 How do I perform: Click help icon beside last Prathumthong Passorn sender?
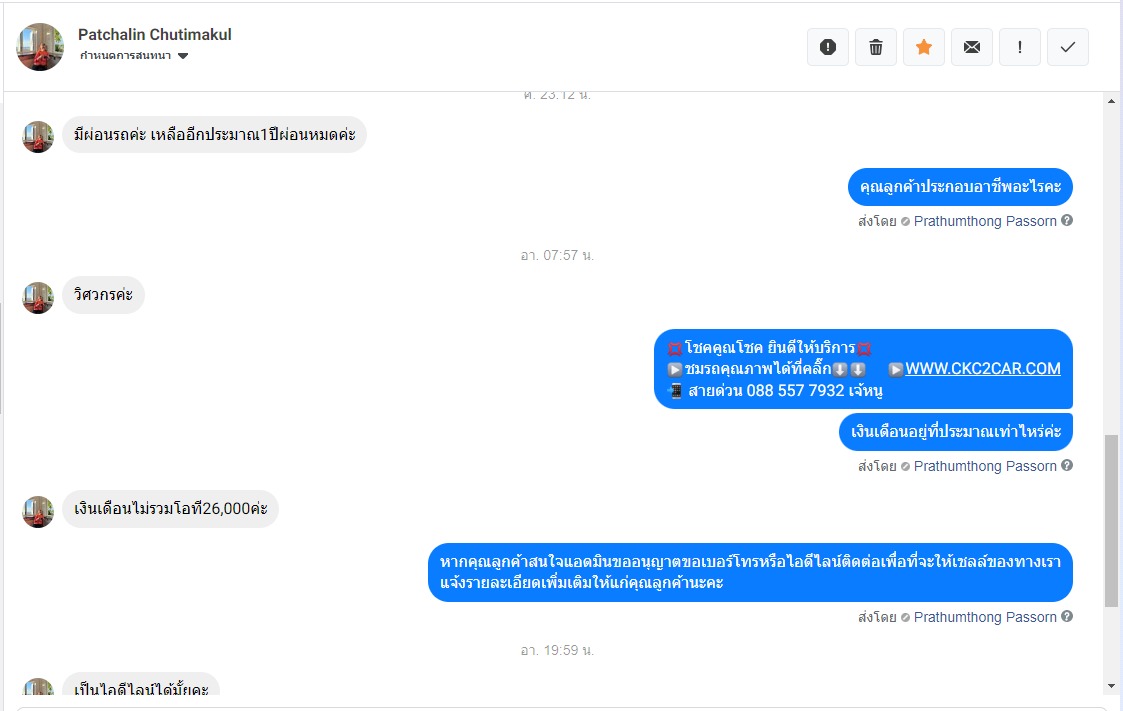(1067, 616)
